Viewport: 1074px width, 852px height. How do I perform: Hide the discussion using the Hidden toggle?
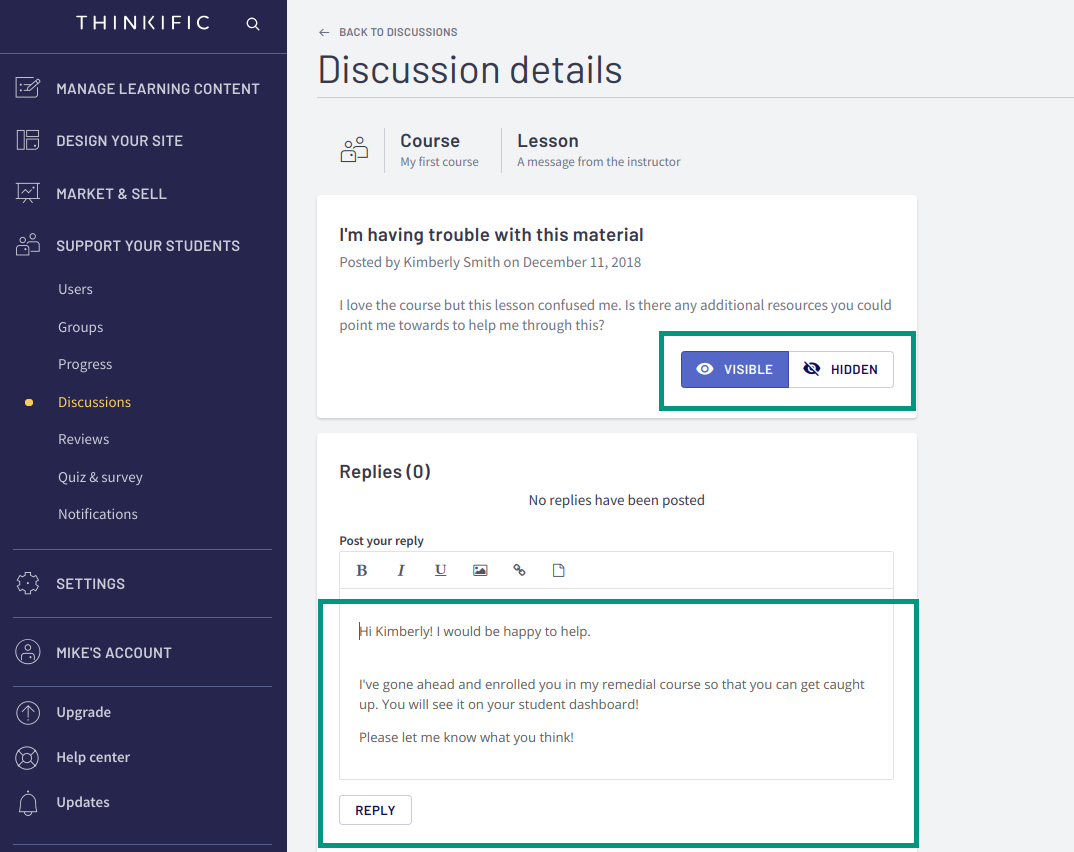click(841, 369)
